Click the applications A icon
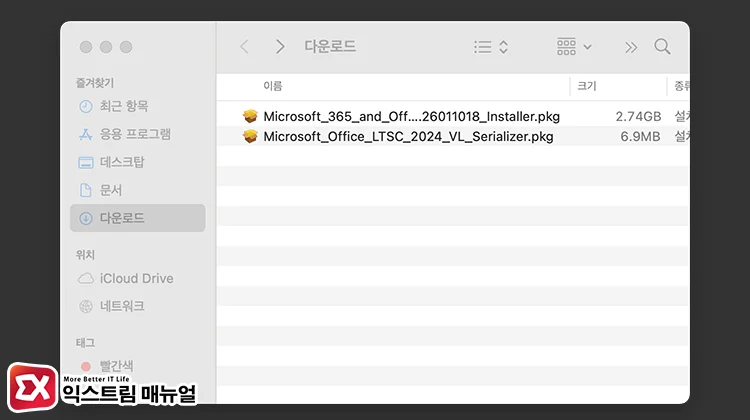The height and width of the screenshot is (420, 750). (x=86, y=134)
